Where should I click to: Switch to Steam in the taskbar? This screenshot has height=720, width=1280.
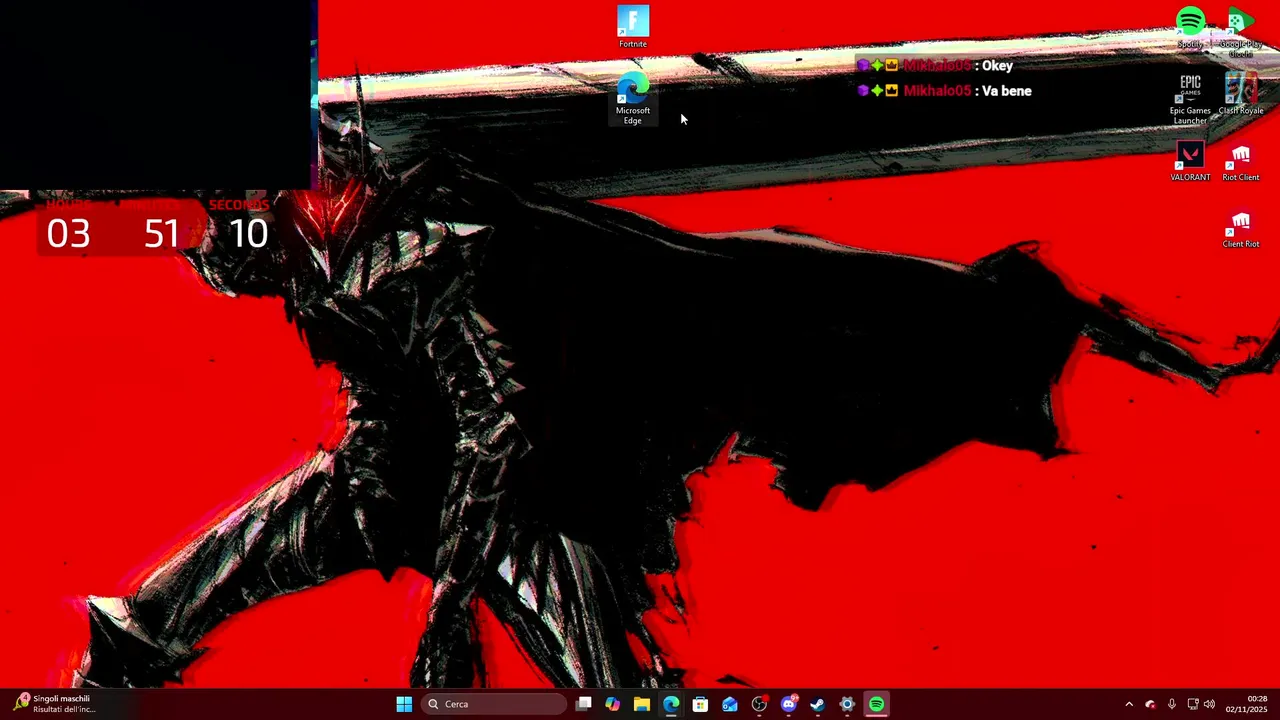(x=818, y=704)
